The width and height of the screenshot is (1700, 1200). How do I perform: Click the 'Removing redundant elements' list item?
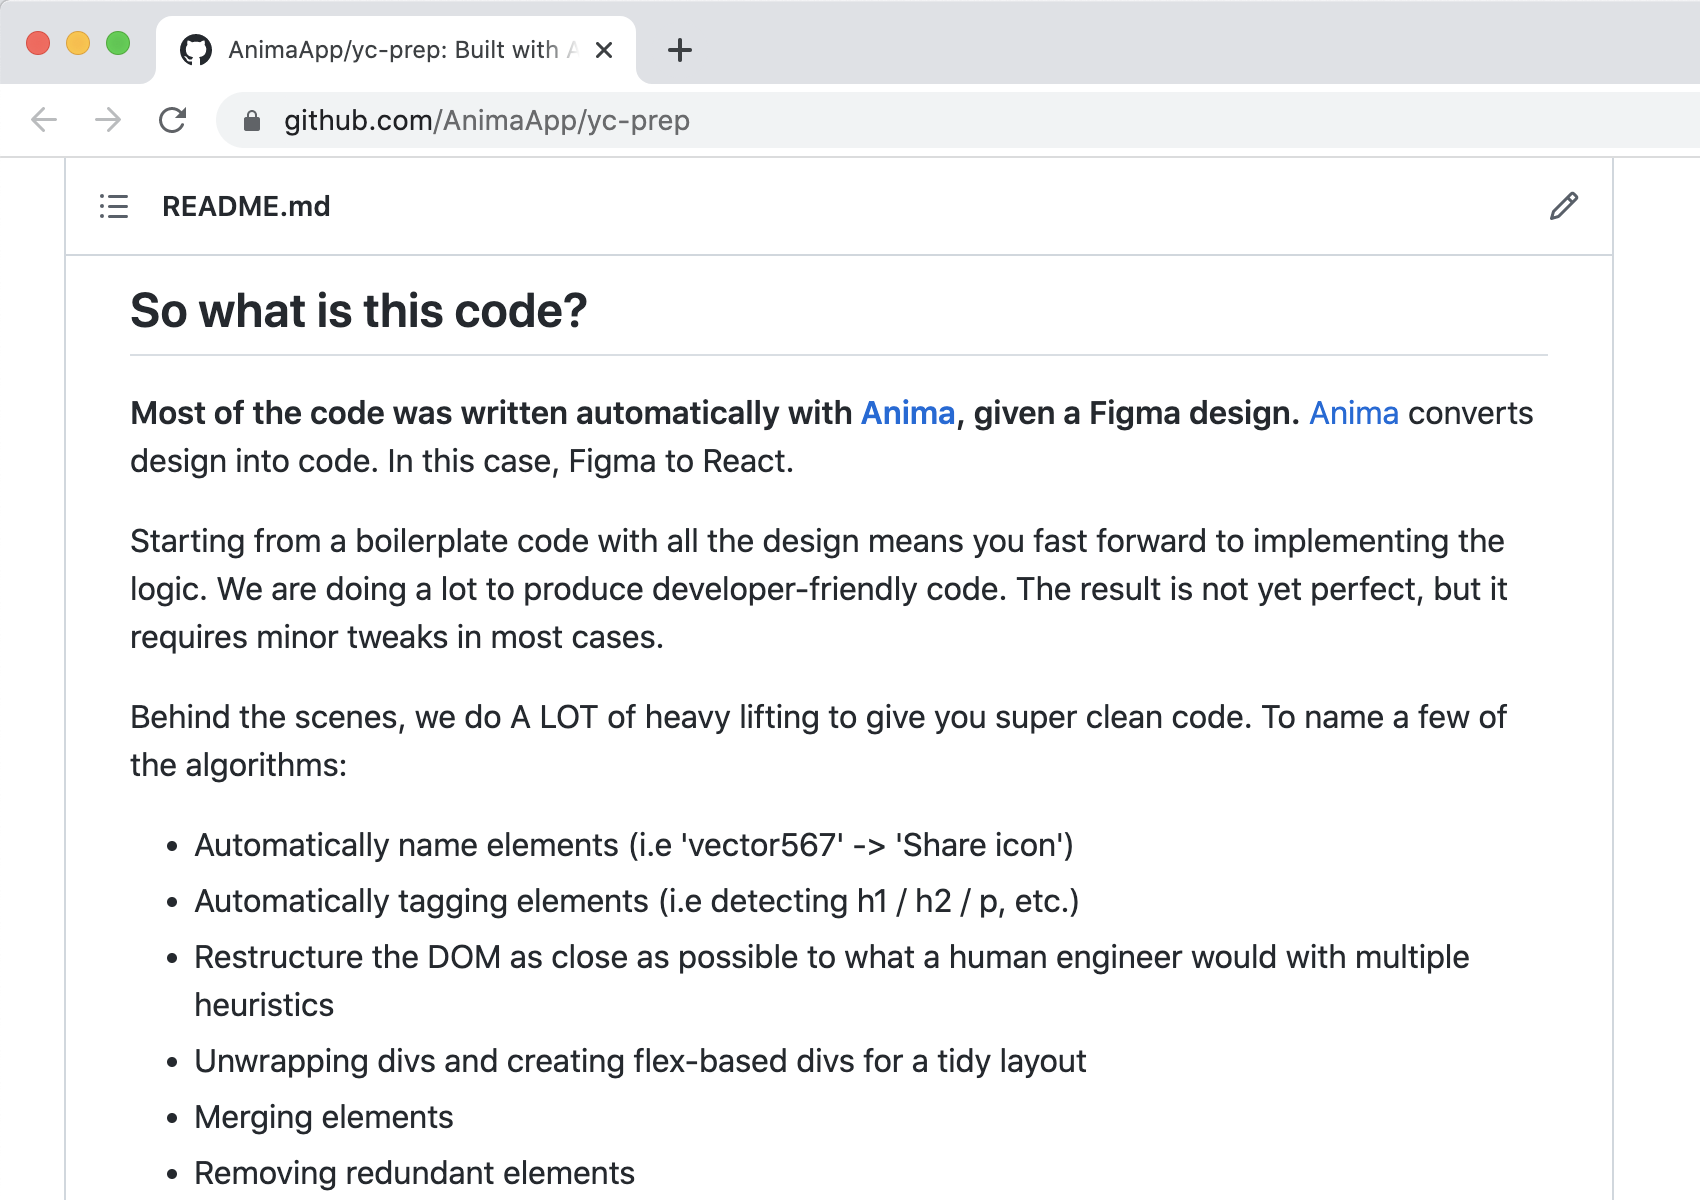pyautogui.click(x=415, y=1173)
